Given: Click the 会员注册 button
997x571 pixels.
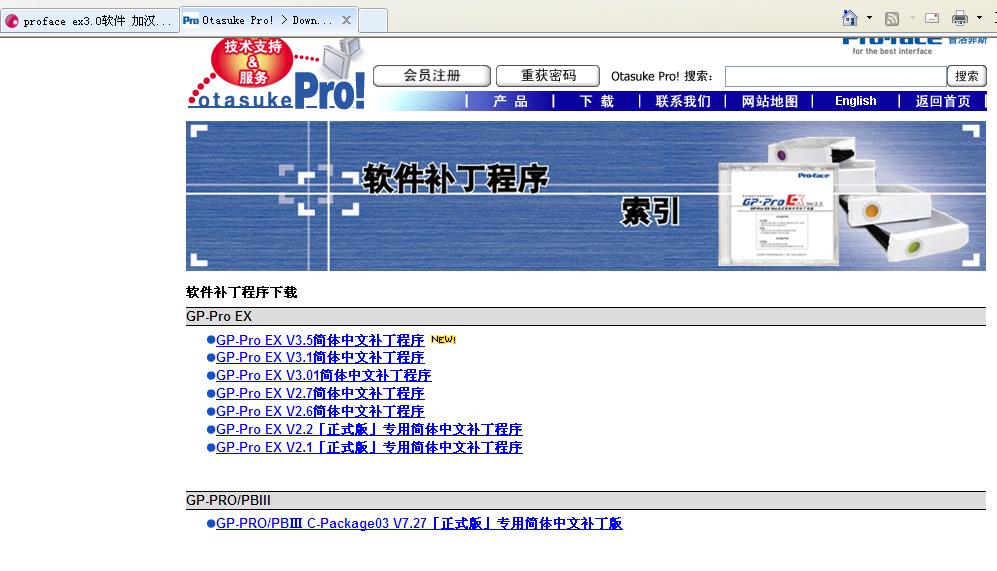Looking at the screenshot, I should pyautogui.click(x=432, y=76).
